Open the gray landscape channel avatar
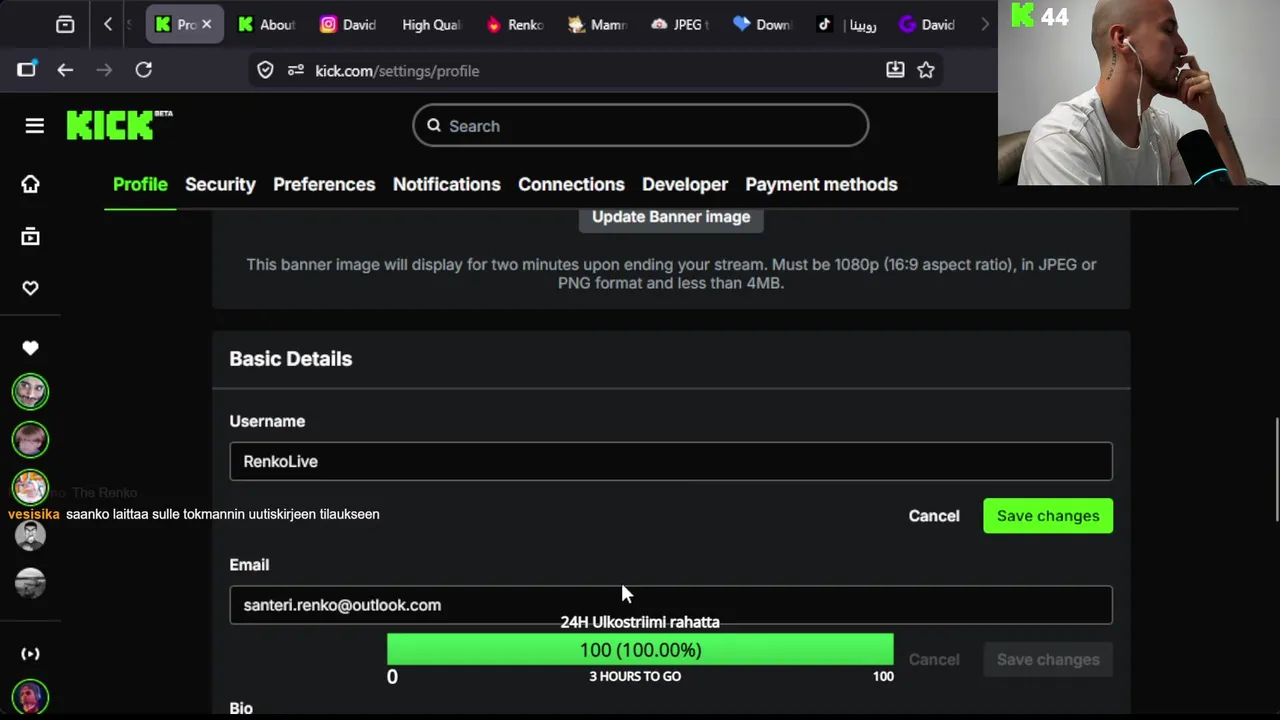The width and height of the screenshot is (1280, 720). point(30,583)
